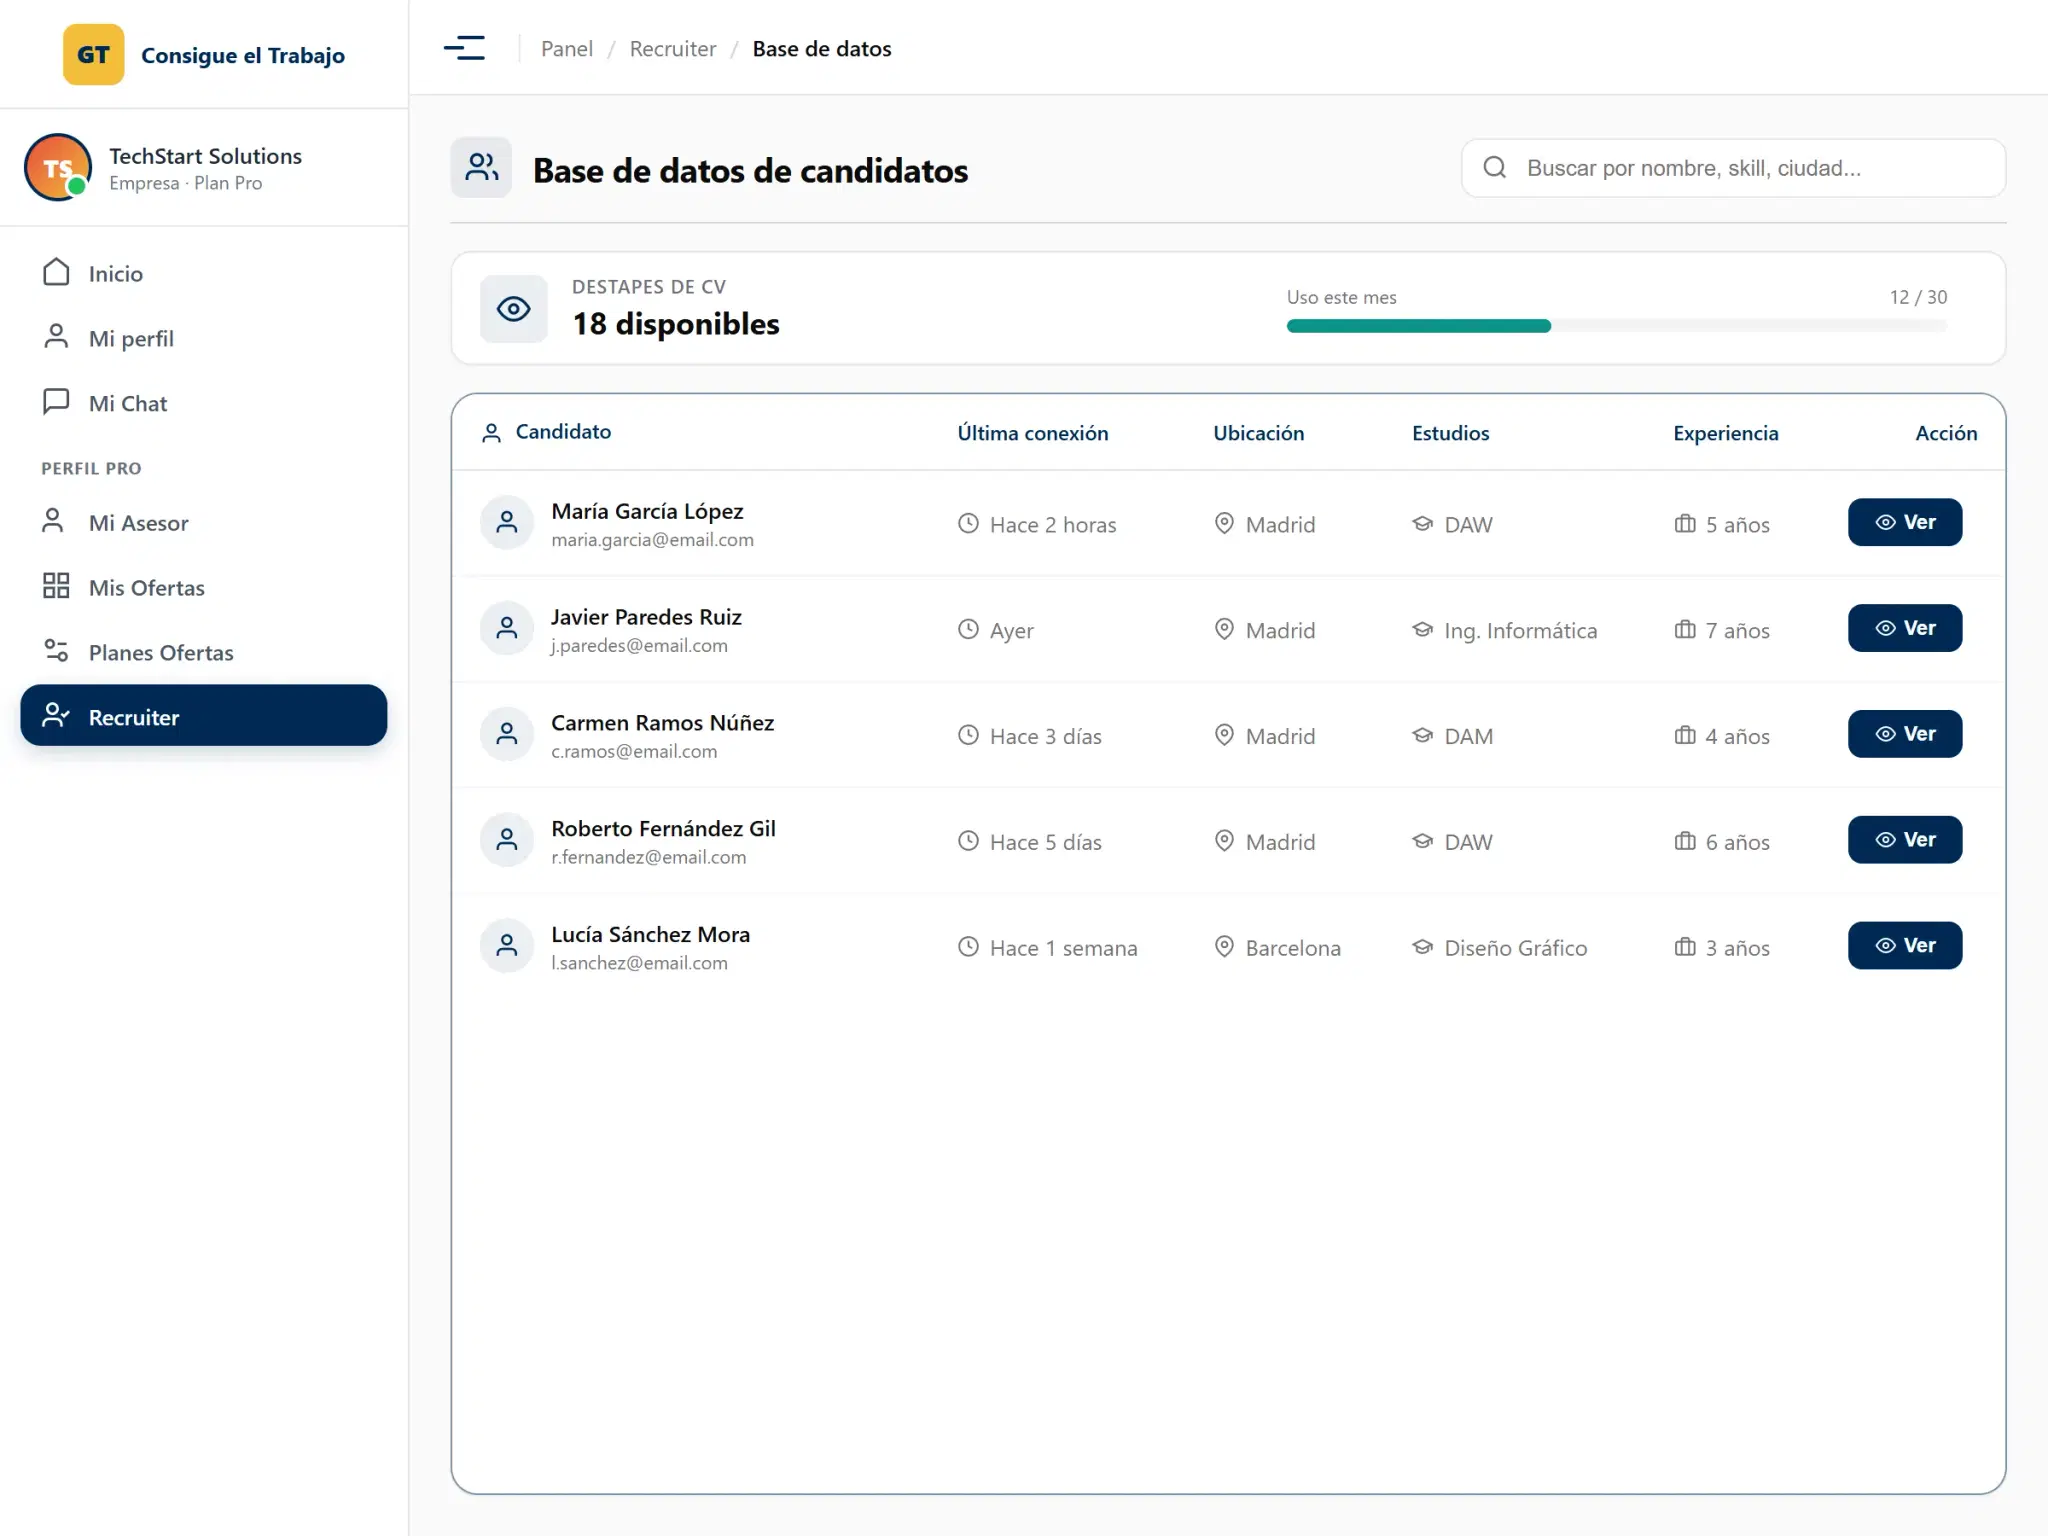Click the Recruiter breadcrumb link

(x=673, y=49)
